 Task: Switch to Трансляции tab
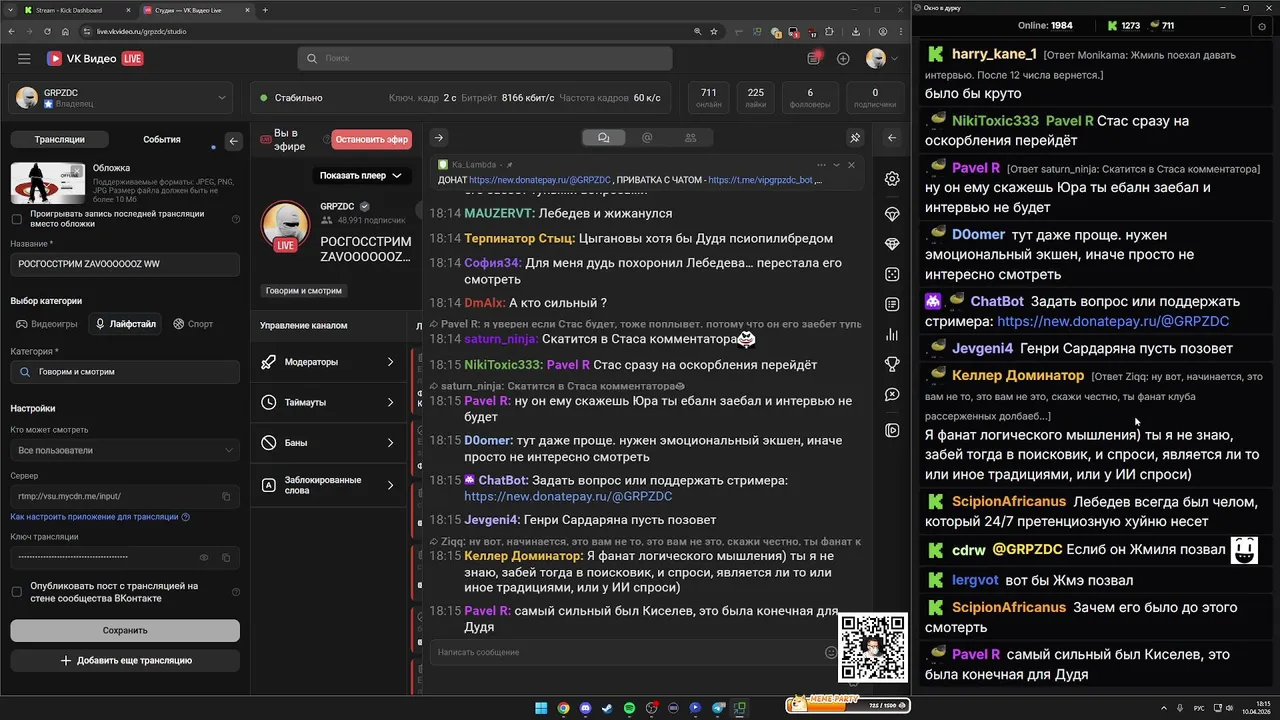click(59, 140)
